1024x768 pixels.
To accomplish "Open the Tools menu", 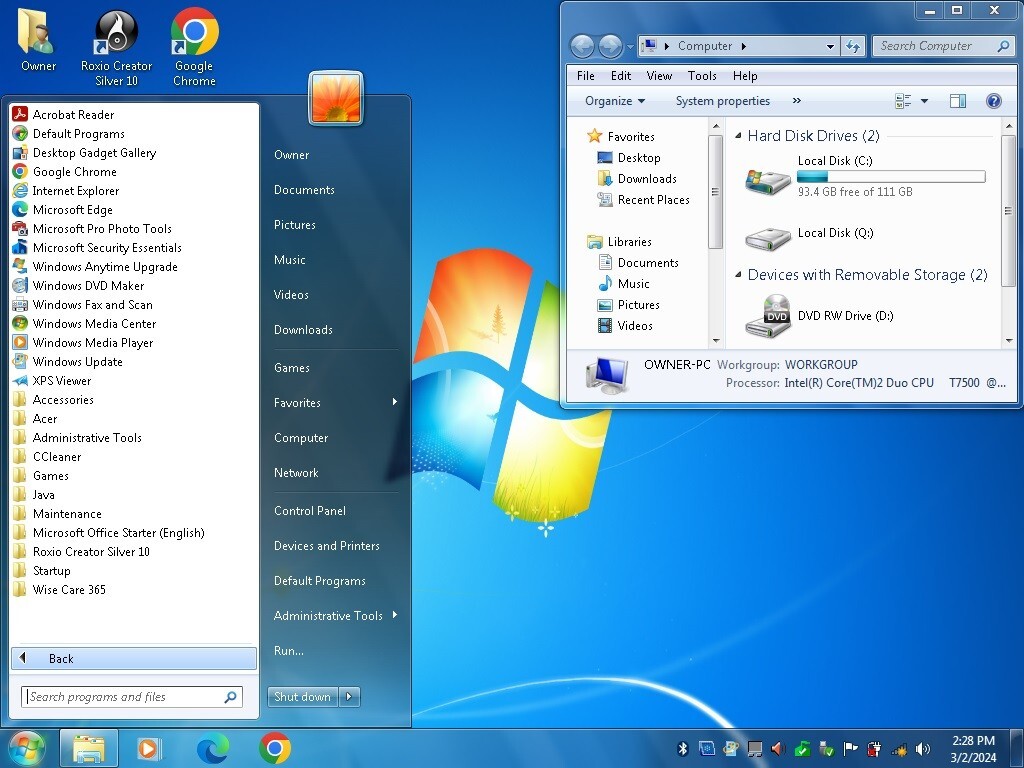I will coord(702,76).
